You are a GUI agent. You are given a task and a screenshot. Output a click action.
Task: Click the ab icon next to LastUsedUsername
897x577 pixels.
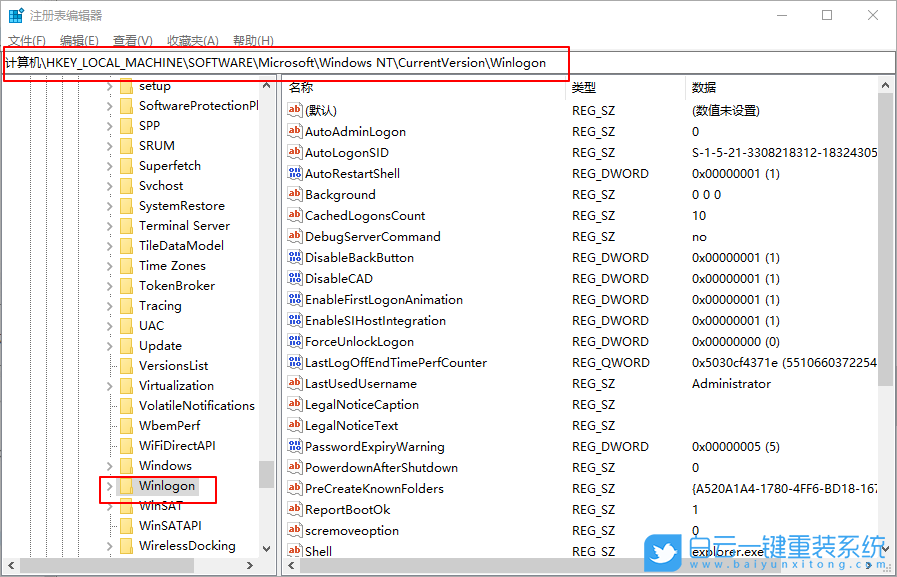(x=294, y=383)
